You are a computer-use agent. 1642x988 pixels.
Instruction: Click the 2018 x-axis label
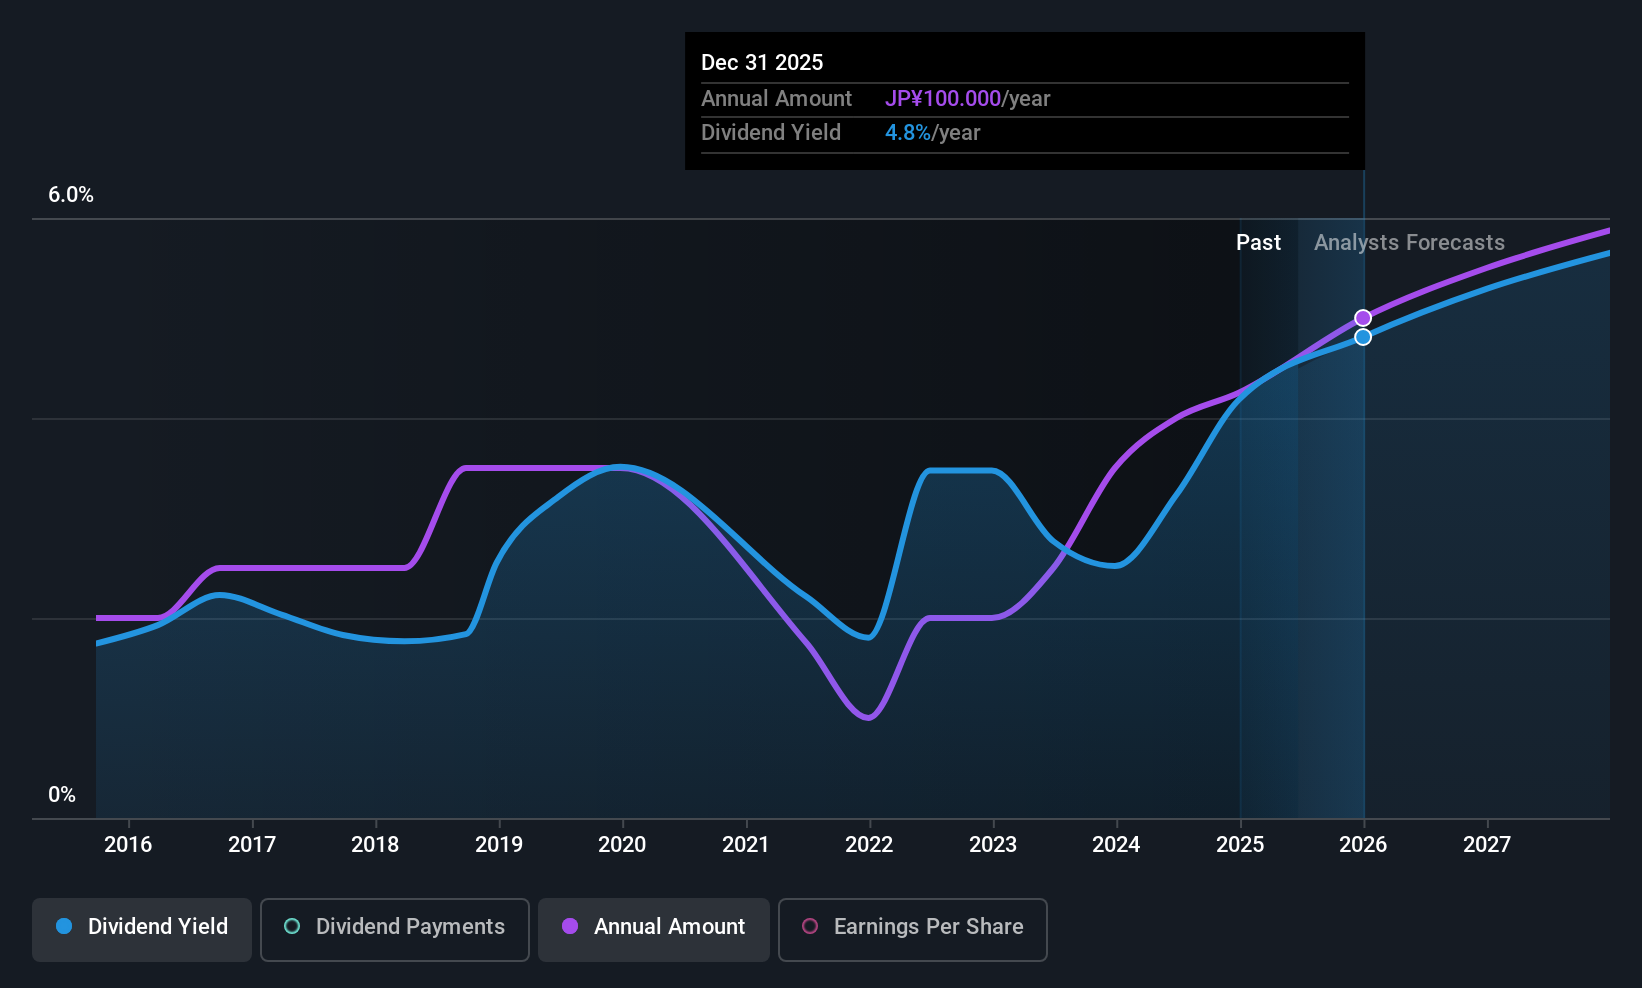point(375,845)
